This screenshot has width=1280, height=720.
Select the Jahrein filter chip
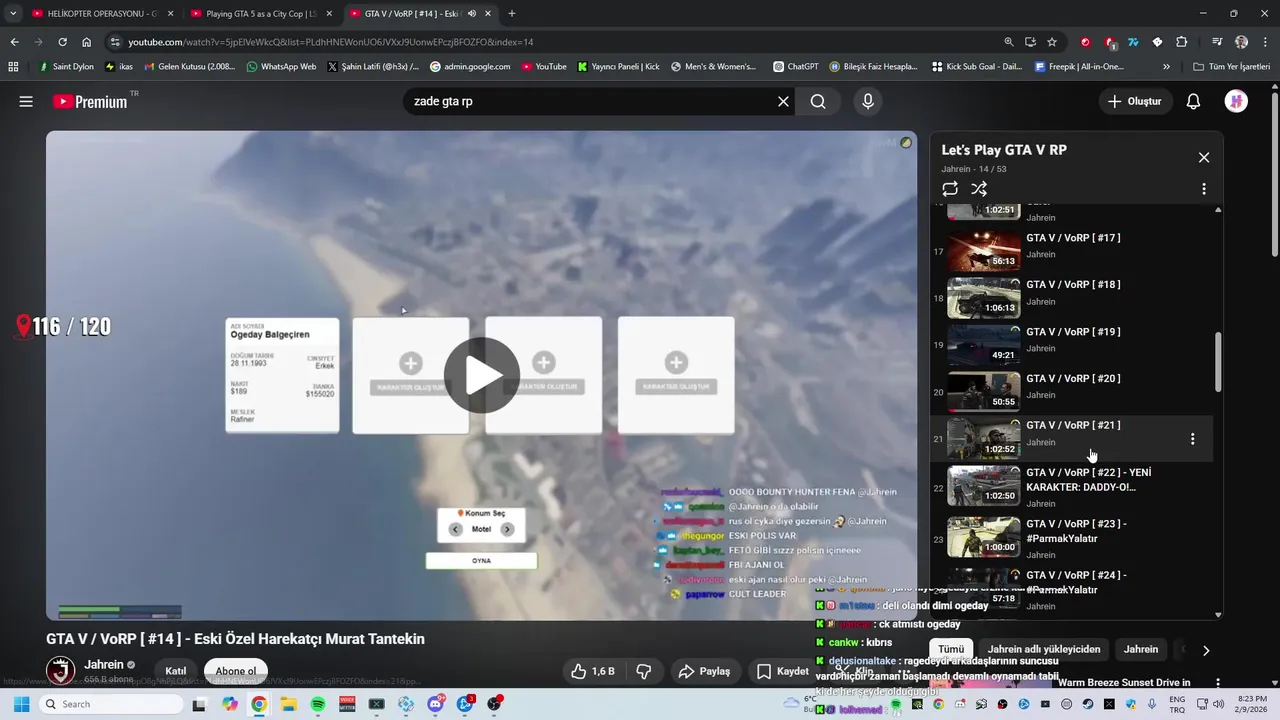(x=1141, y=649)
